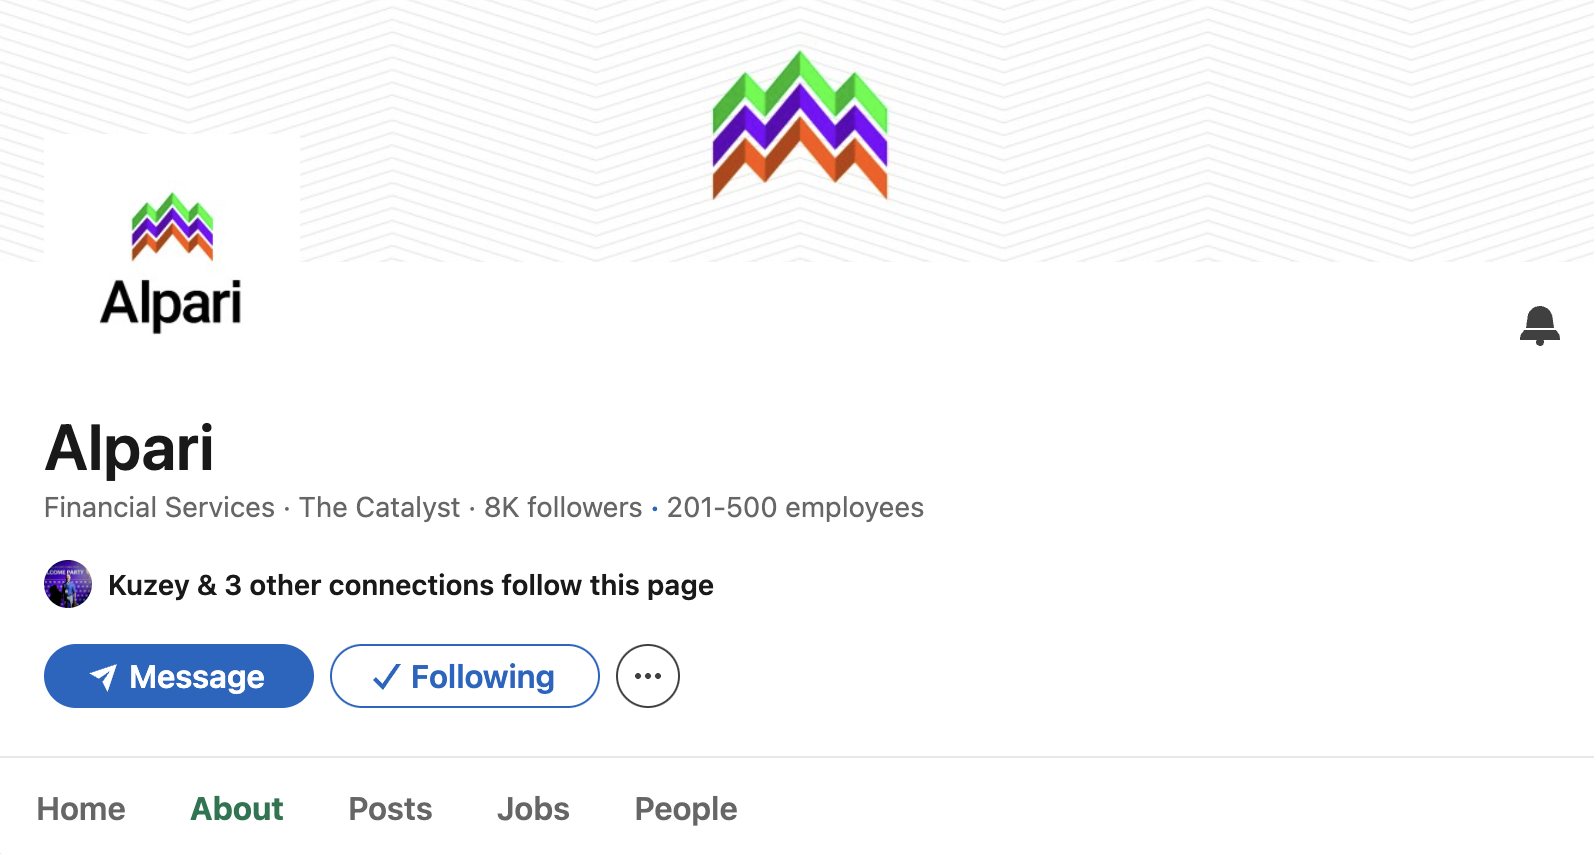Click the notification bell icon

(1539, 325)
